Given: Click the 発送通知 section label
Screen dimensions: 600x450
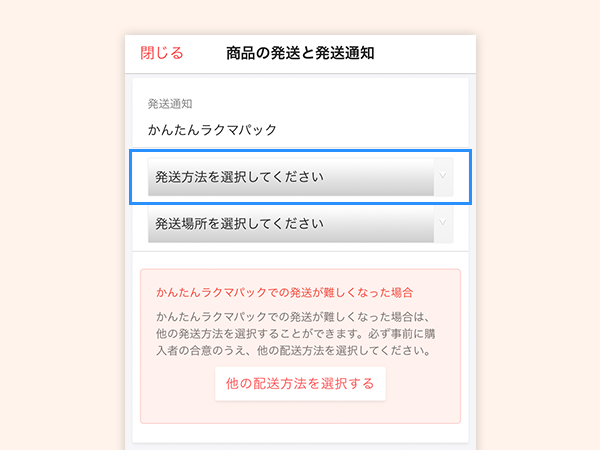Looking at the screenshot, I should click(170, 104).
